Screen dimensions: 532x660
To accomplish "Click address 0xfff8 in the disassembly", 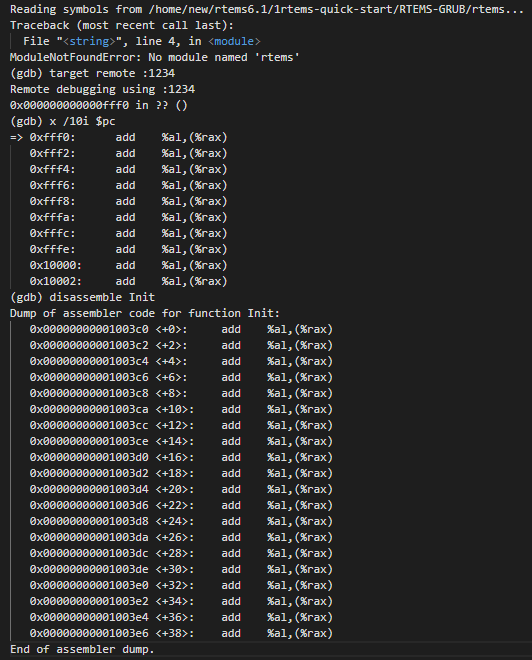I will click(52, 201).
